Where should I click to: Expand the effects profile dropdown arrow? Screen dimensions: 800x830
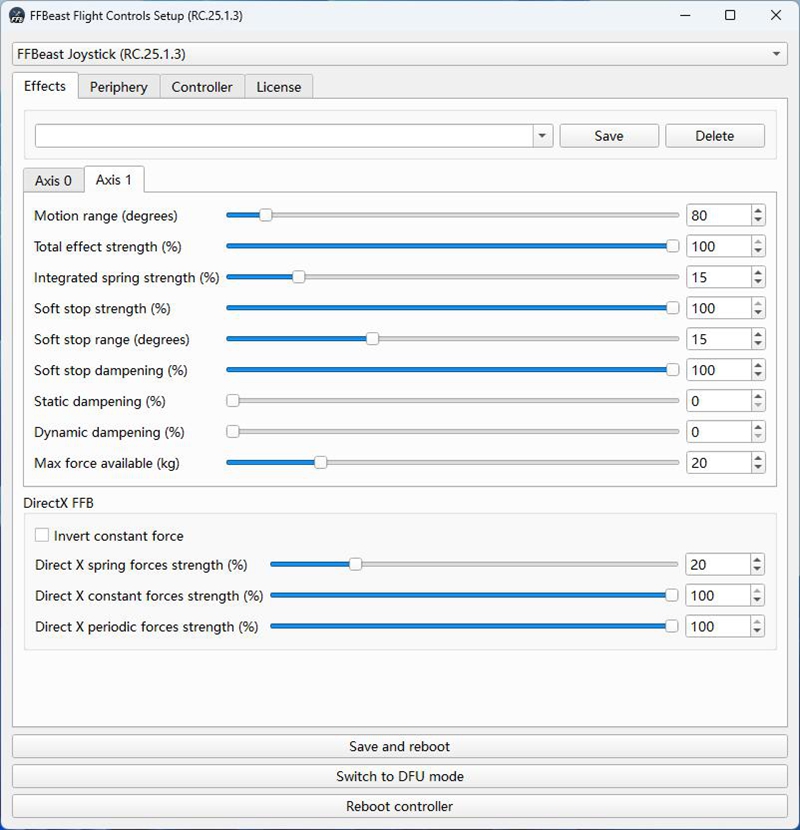coord(542,136)
